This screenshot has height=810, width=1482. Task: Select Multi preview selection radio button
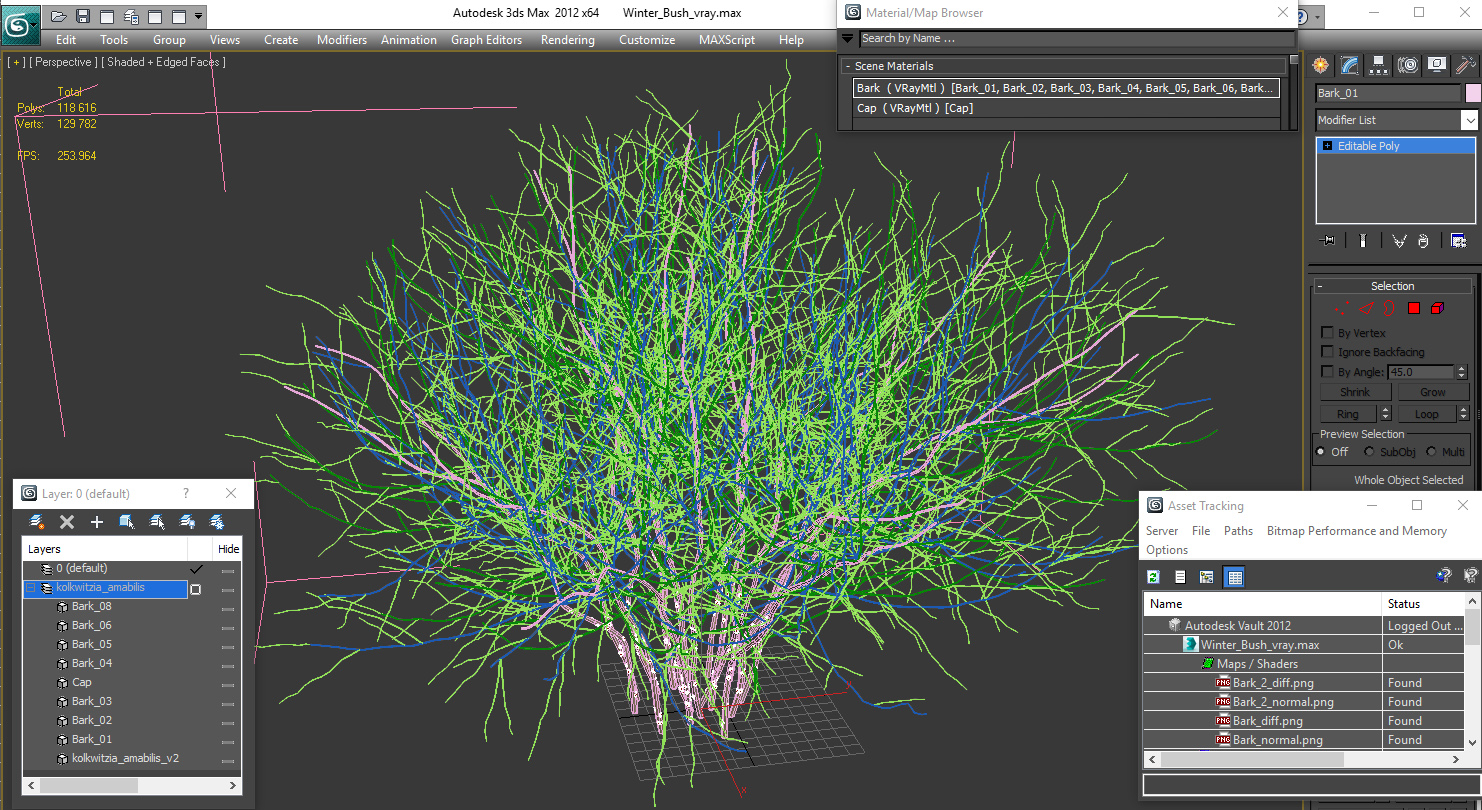(1431, 452)
